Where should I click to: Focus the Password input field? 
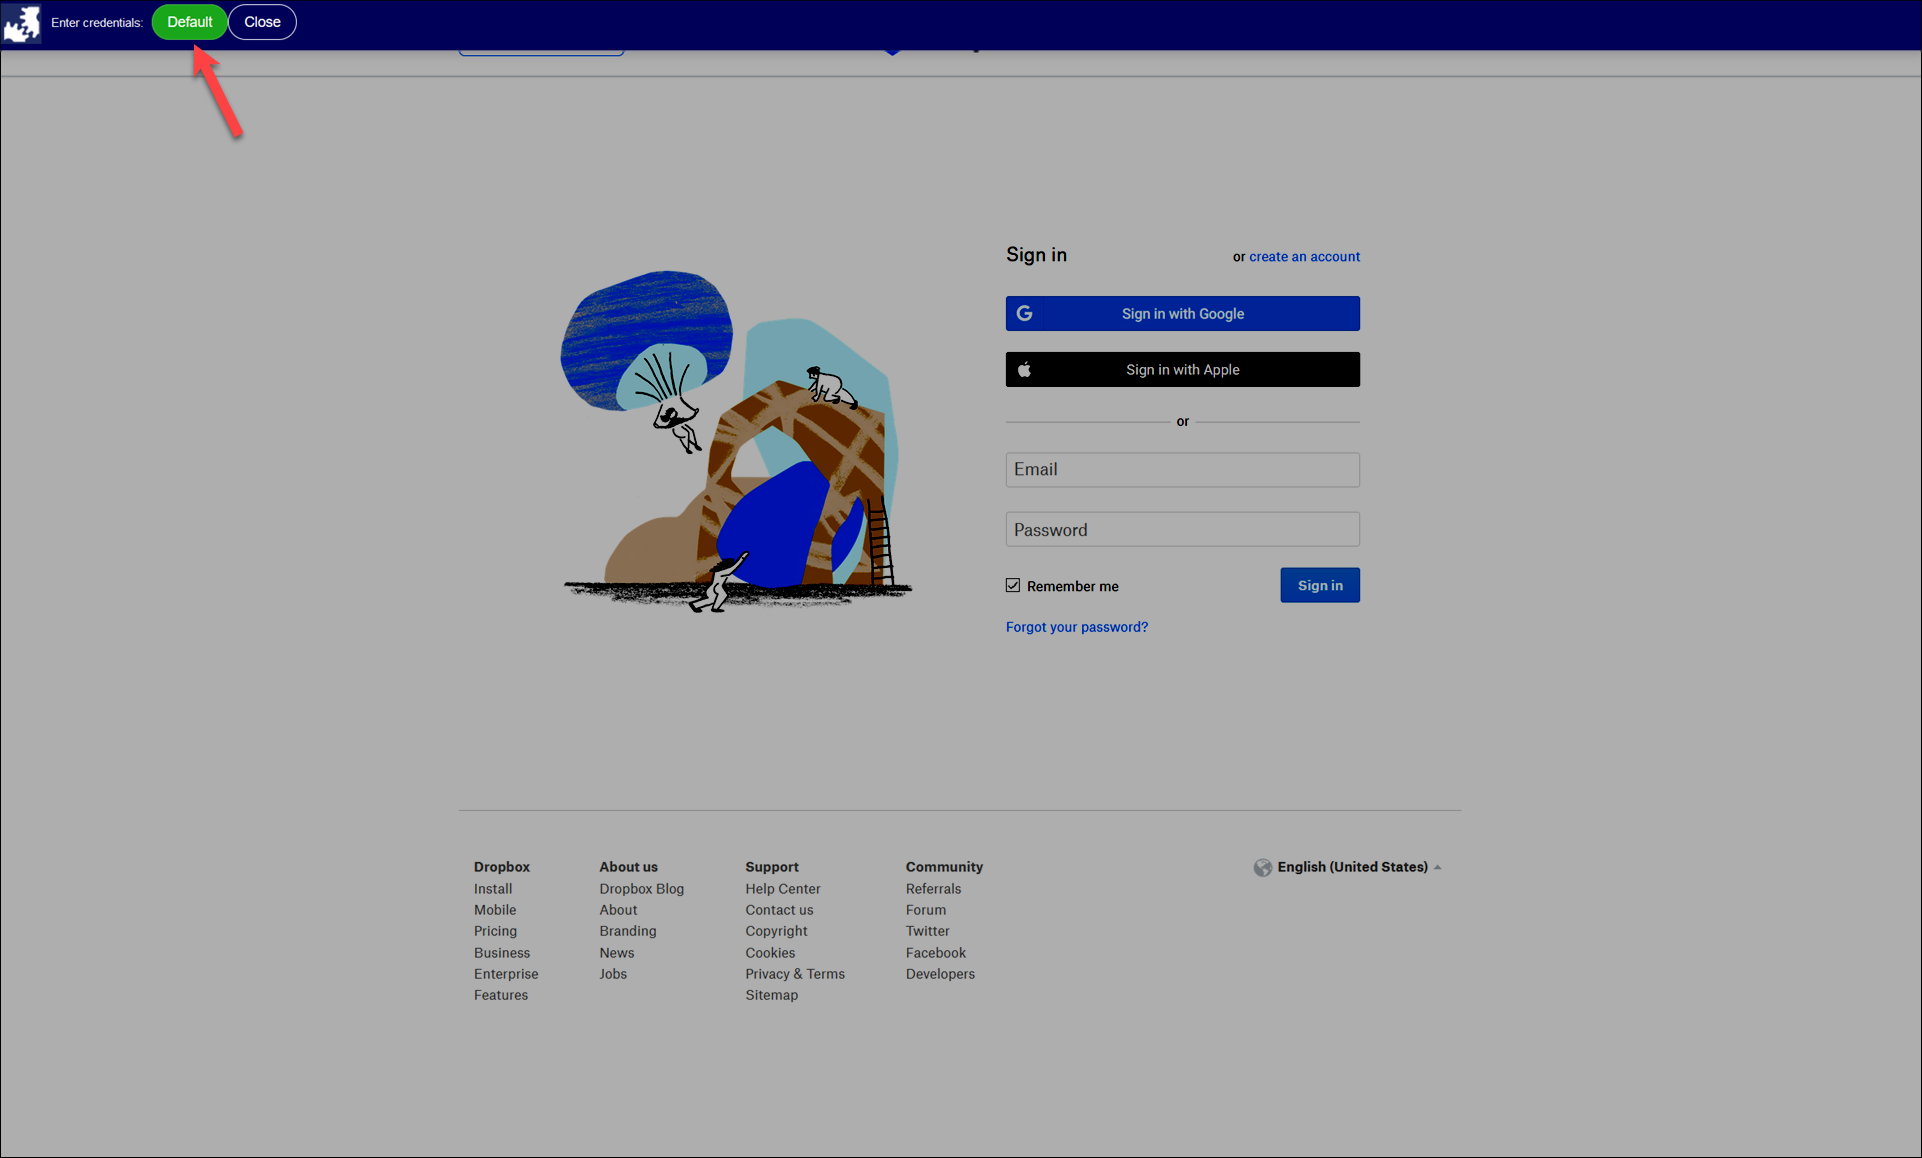coord(1182,530)
